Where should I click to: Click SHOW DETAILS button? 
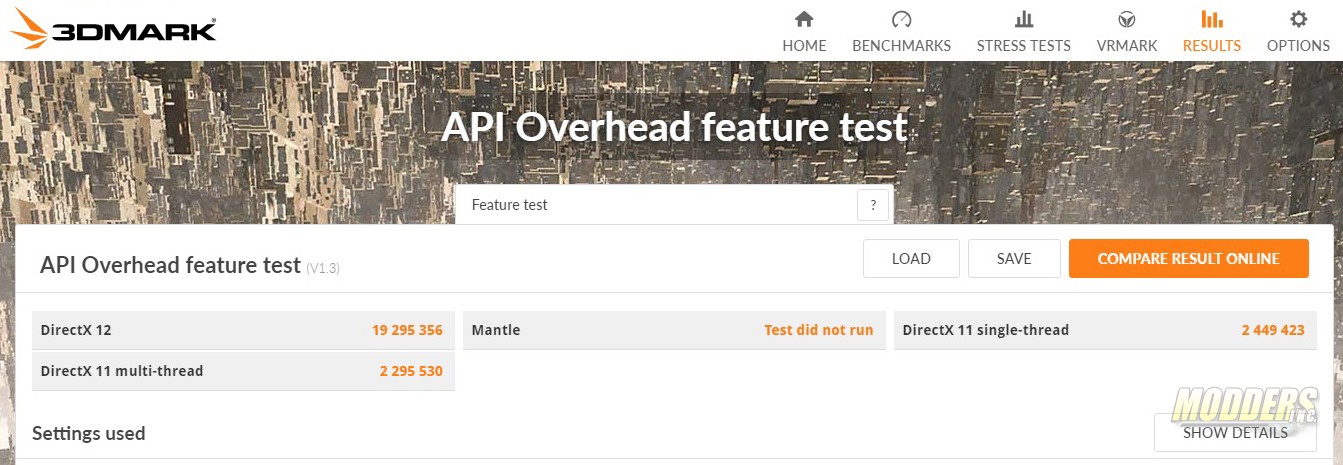coord(1235,433)
